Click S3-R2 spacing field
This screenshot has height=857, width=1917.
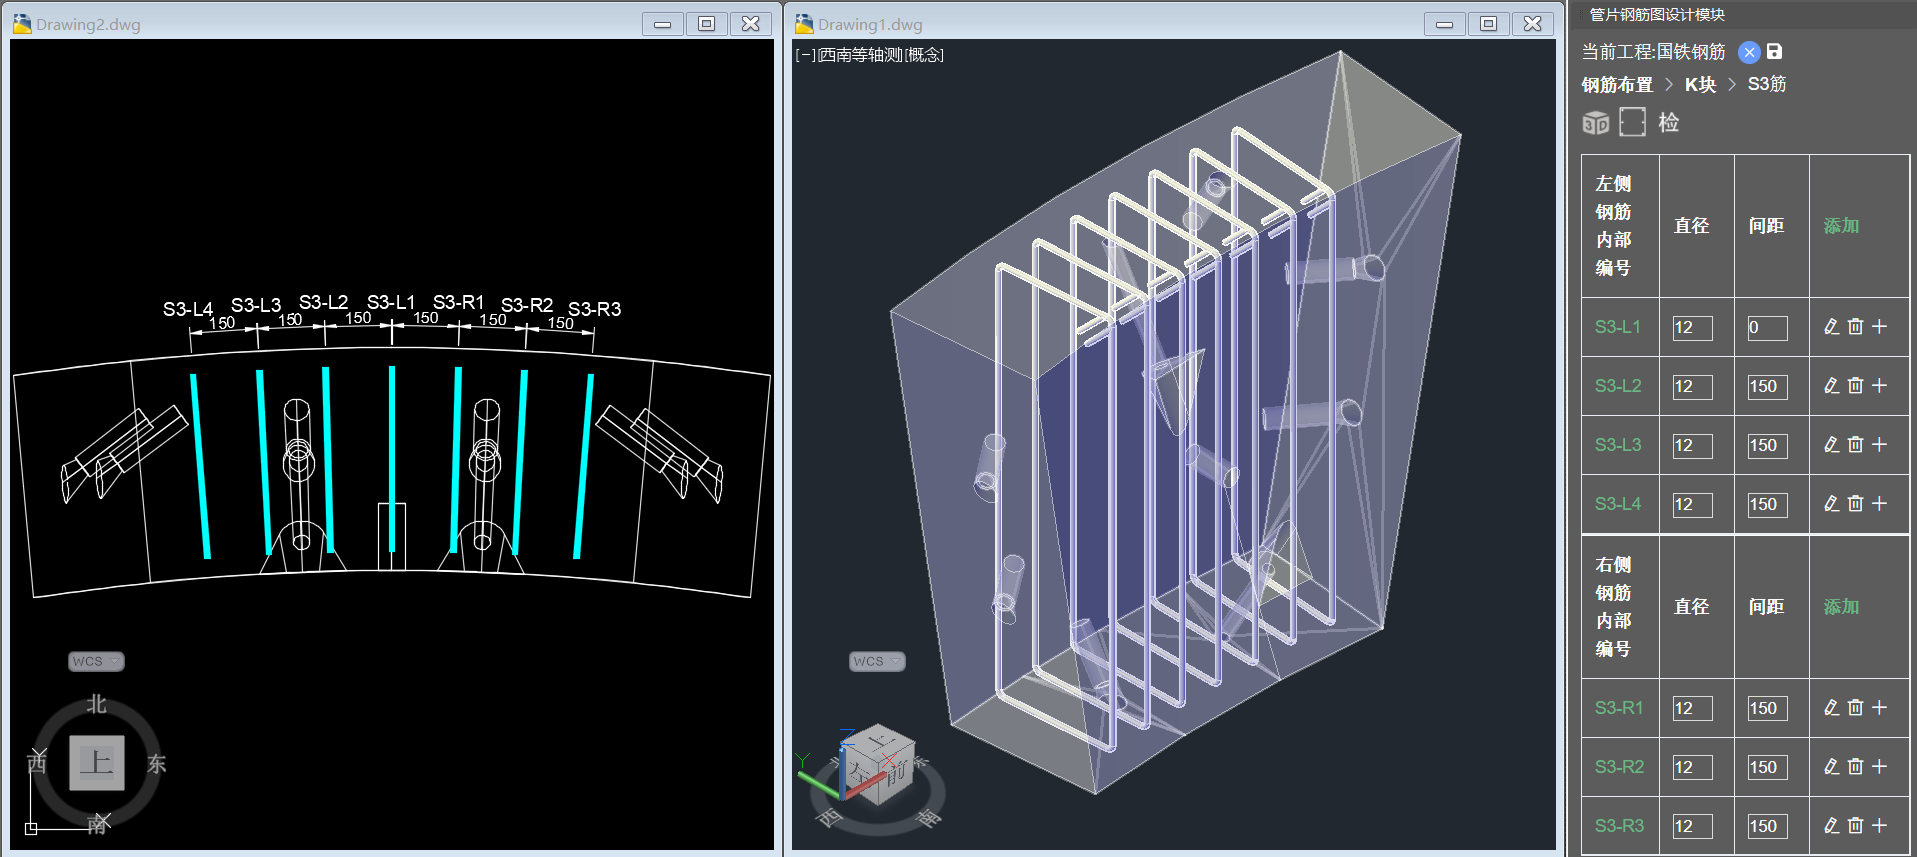1767,768
